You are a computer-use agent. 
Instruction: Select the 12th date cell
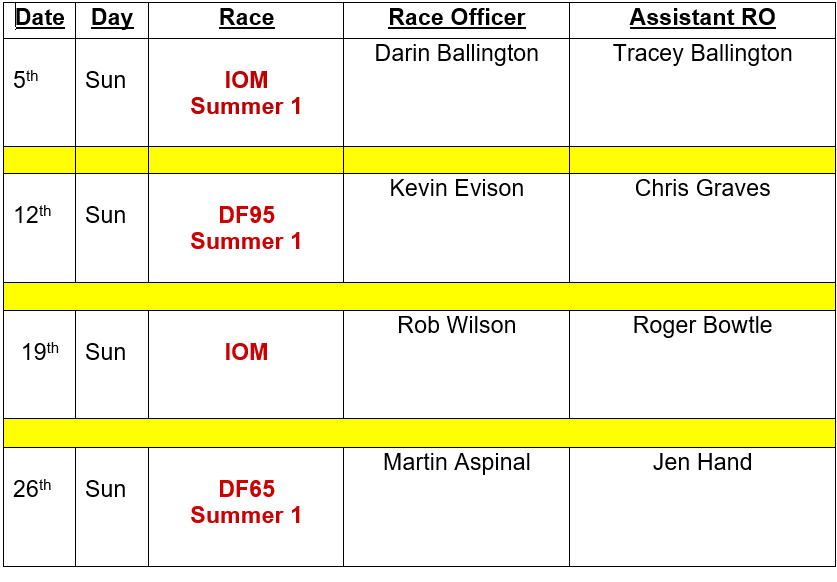point(32,215)
